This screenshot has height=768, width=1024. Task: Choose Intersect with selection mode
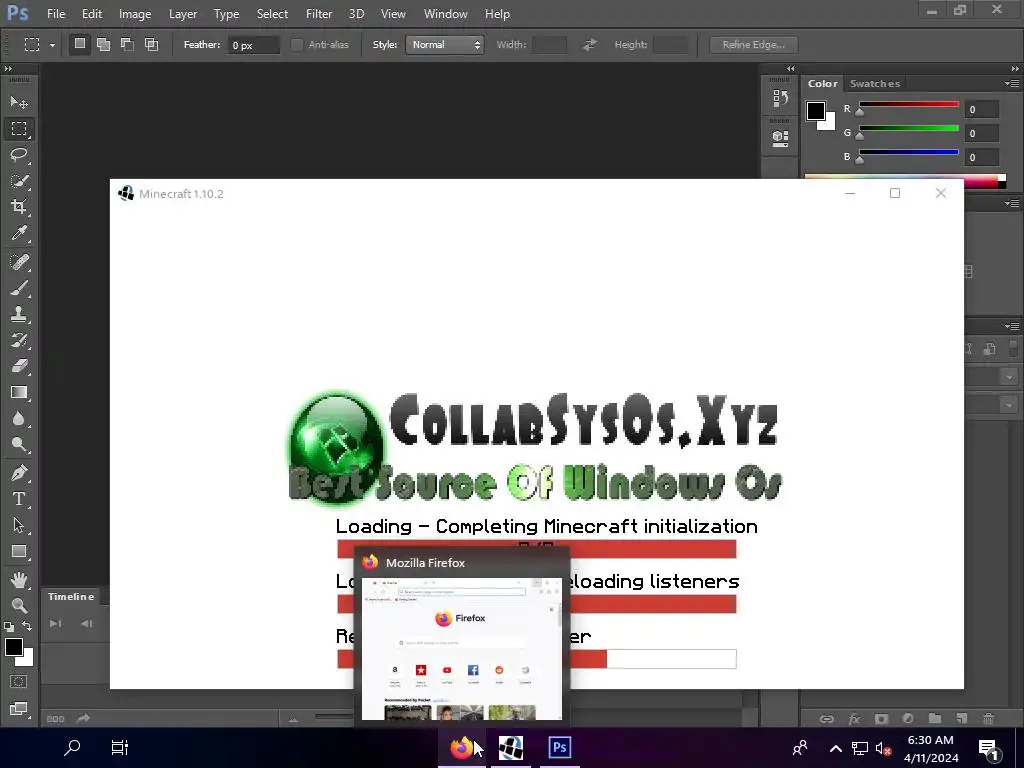pyautogui.click(x=152, y=44)
